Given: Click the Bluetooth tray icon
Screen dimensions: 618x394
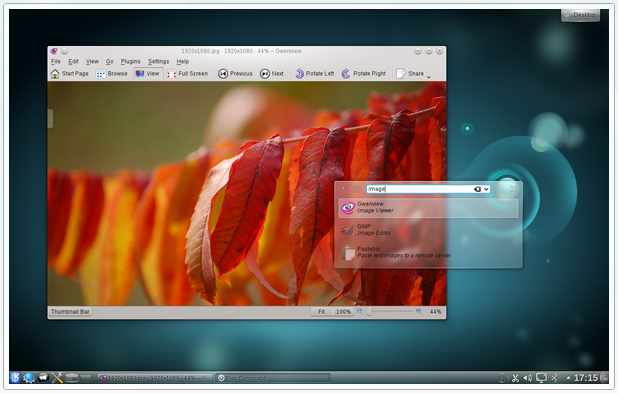Looking at the screenshot, I should (555, 378).
